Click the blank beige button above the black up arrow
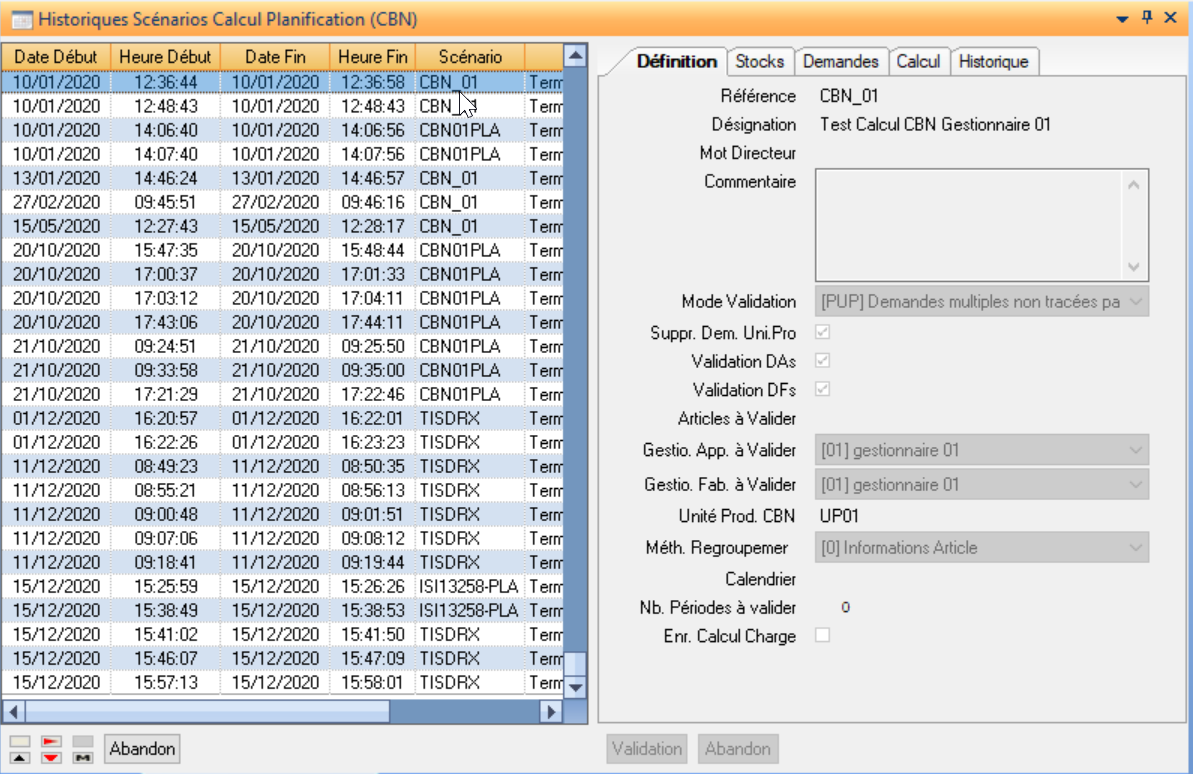Screen dimensions: 1193x774 (20, 741)
